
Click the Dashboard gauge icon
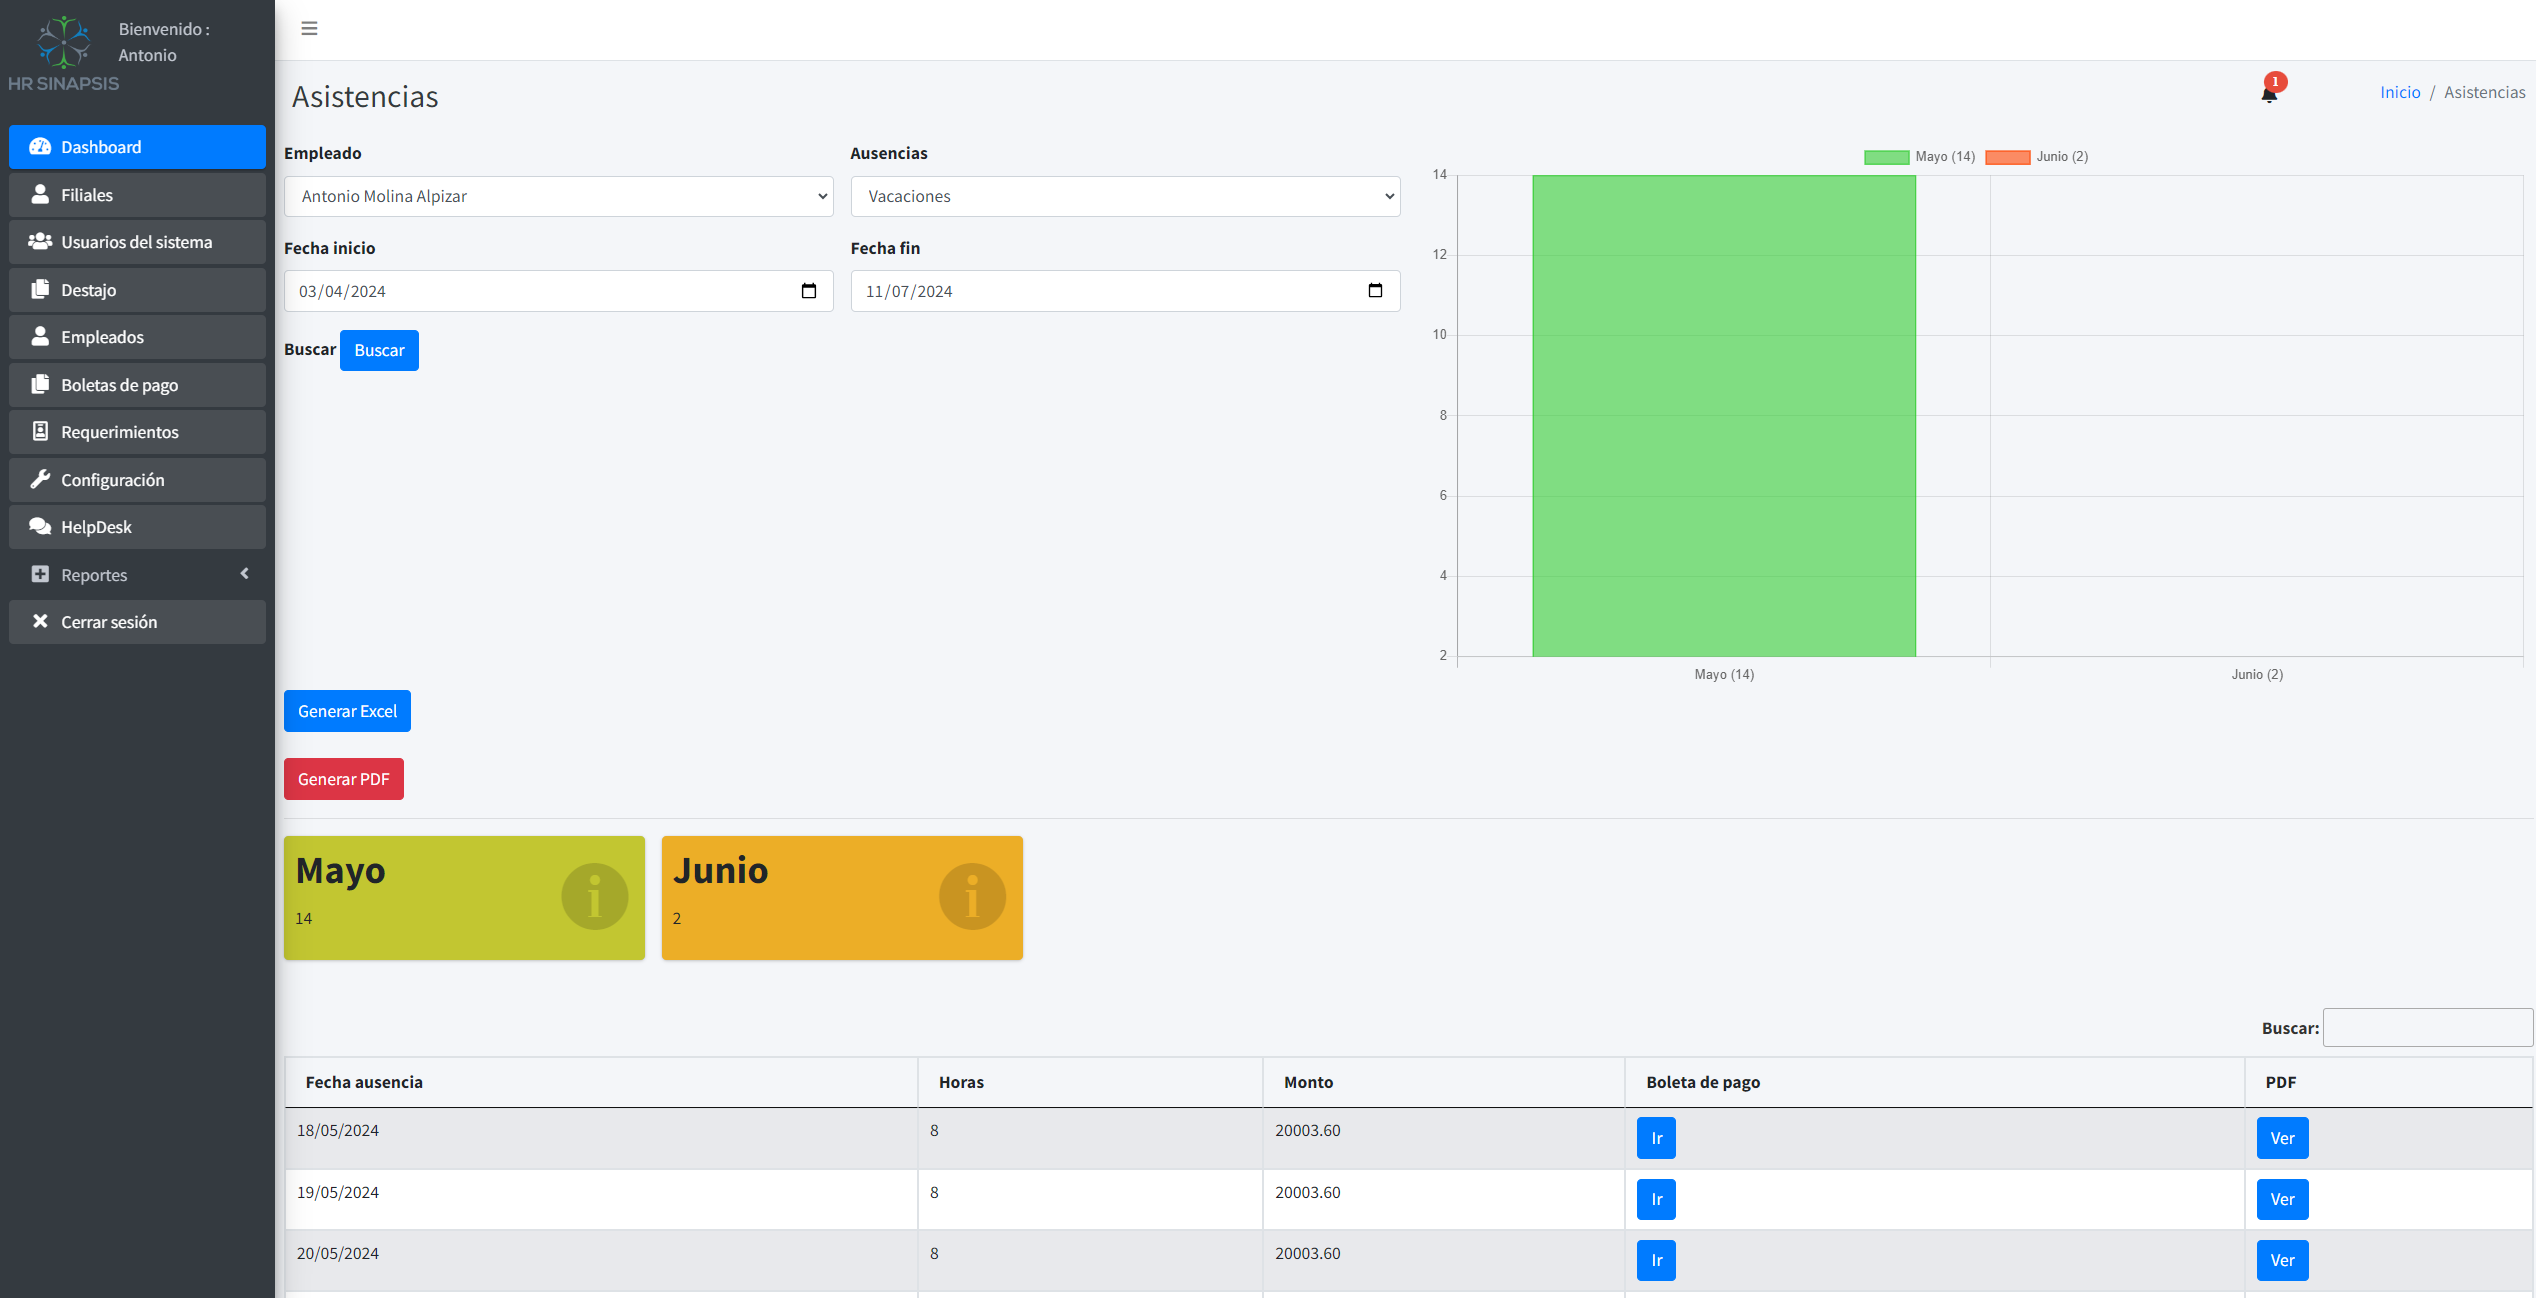coord(40,147)
